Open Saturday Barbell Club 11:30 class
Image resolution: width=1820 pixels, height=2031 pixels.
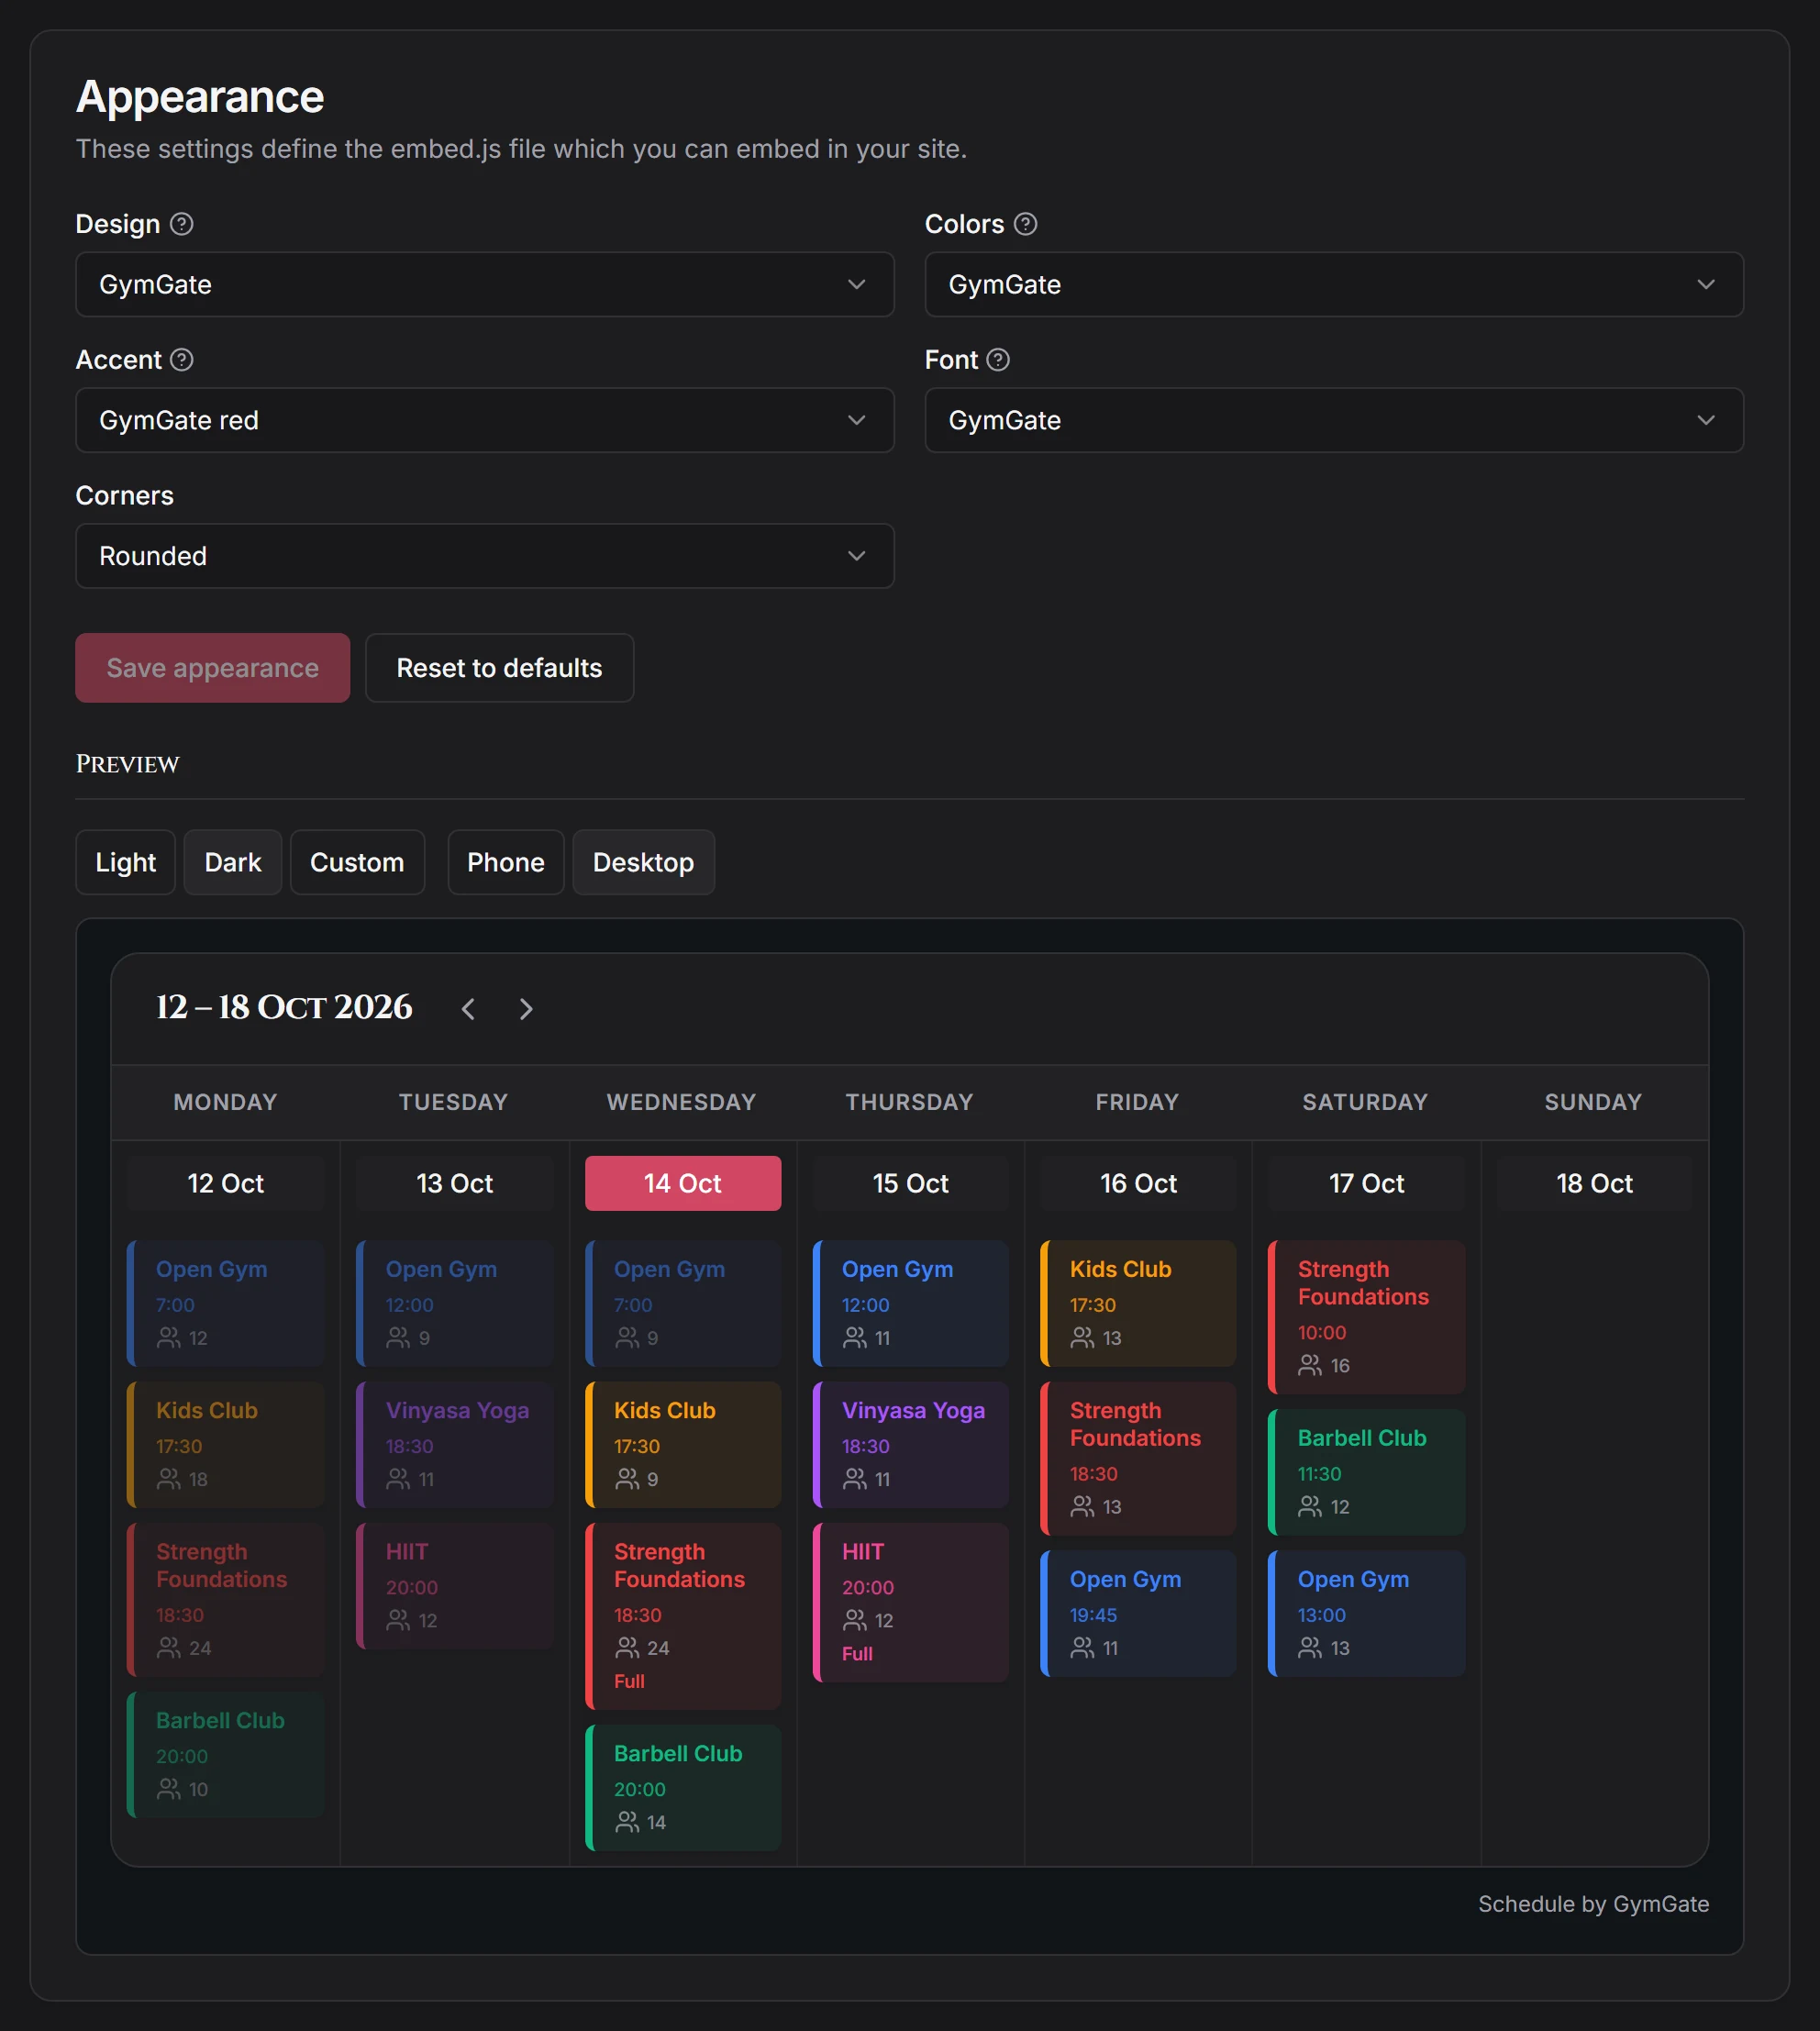tap(1366, 1472)
